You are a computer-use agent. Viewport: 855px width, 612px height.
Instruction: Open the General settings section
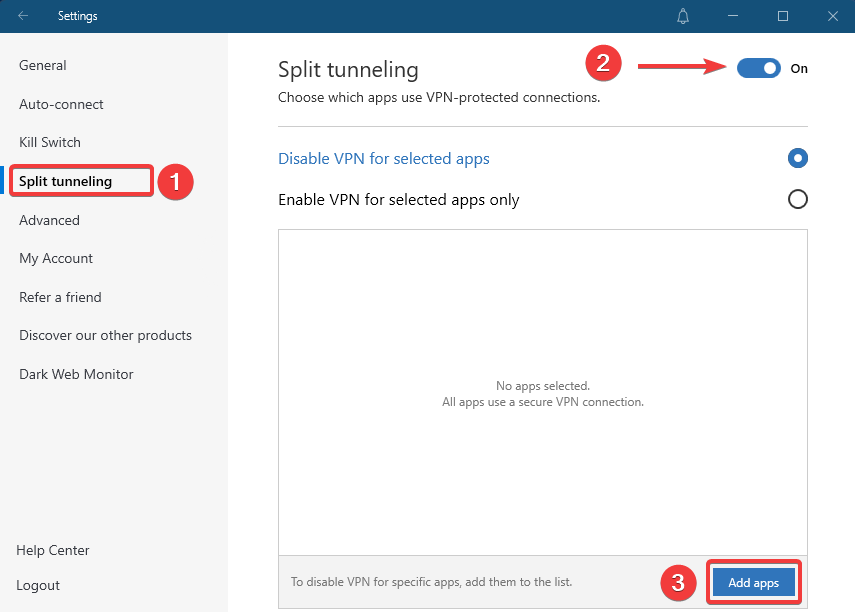(x=42, y=65)
